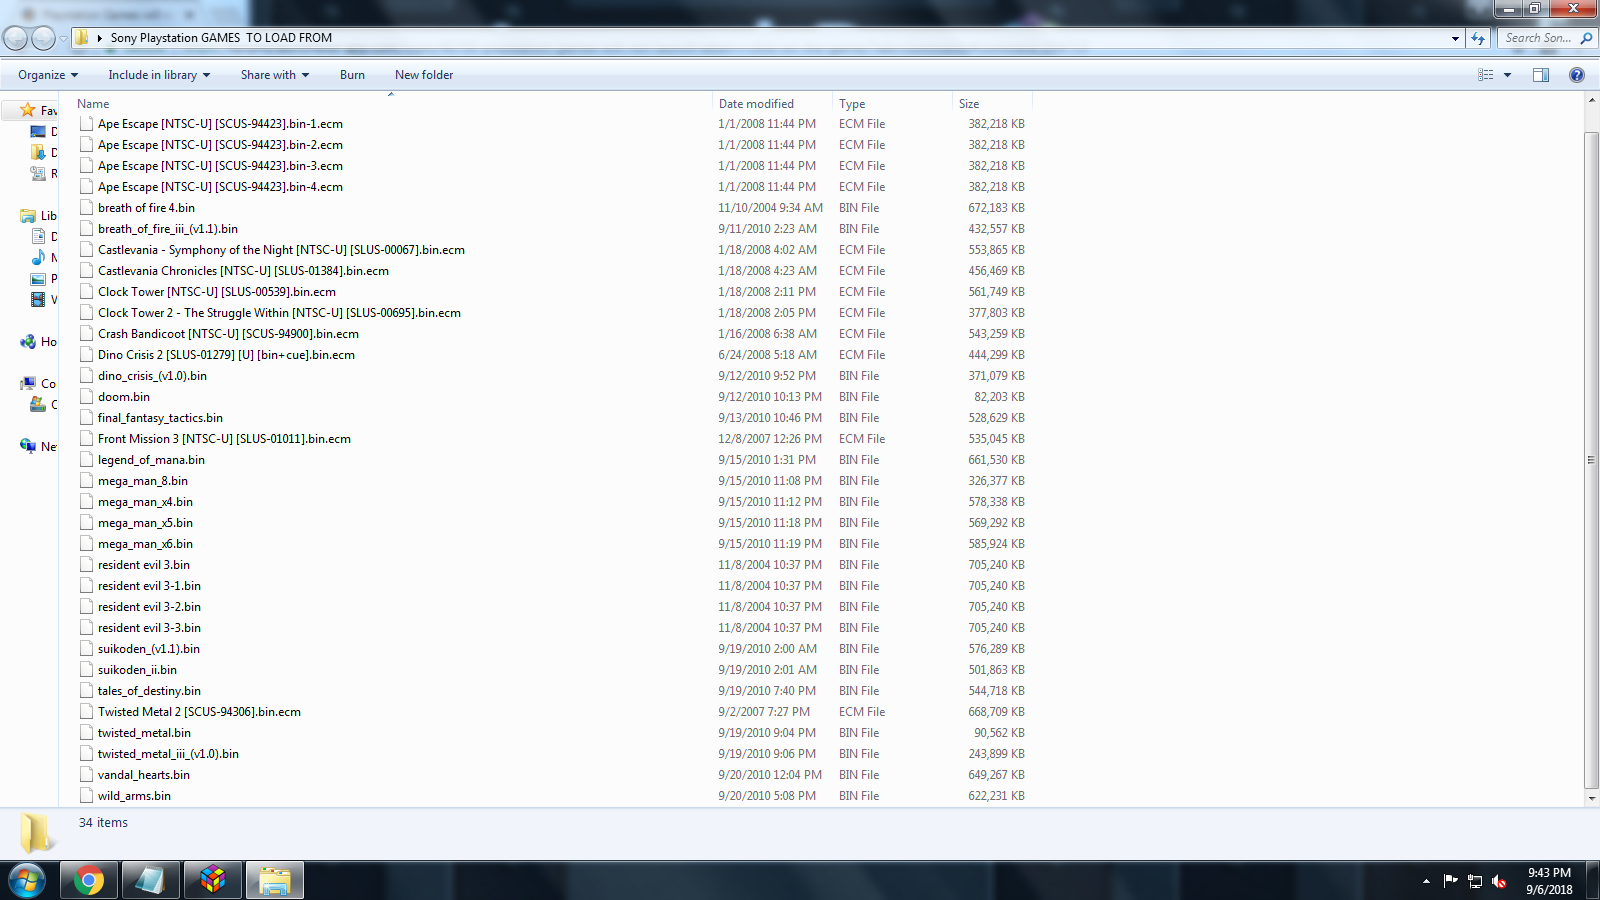Viewport: 1600px width, 900px height.
Task: Select the Libraries icon in navigation pane
Action: [x=28, y=215]
